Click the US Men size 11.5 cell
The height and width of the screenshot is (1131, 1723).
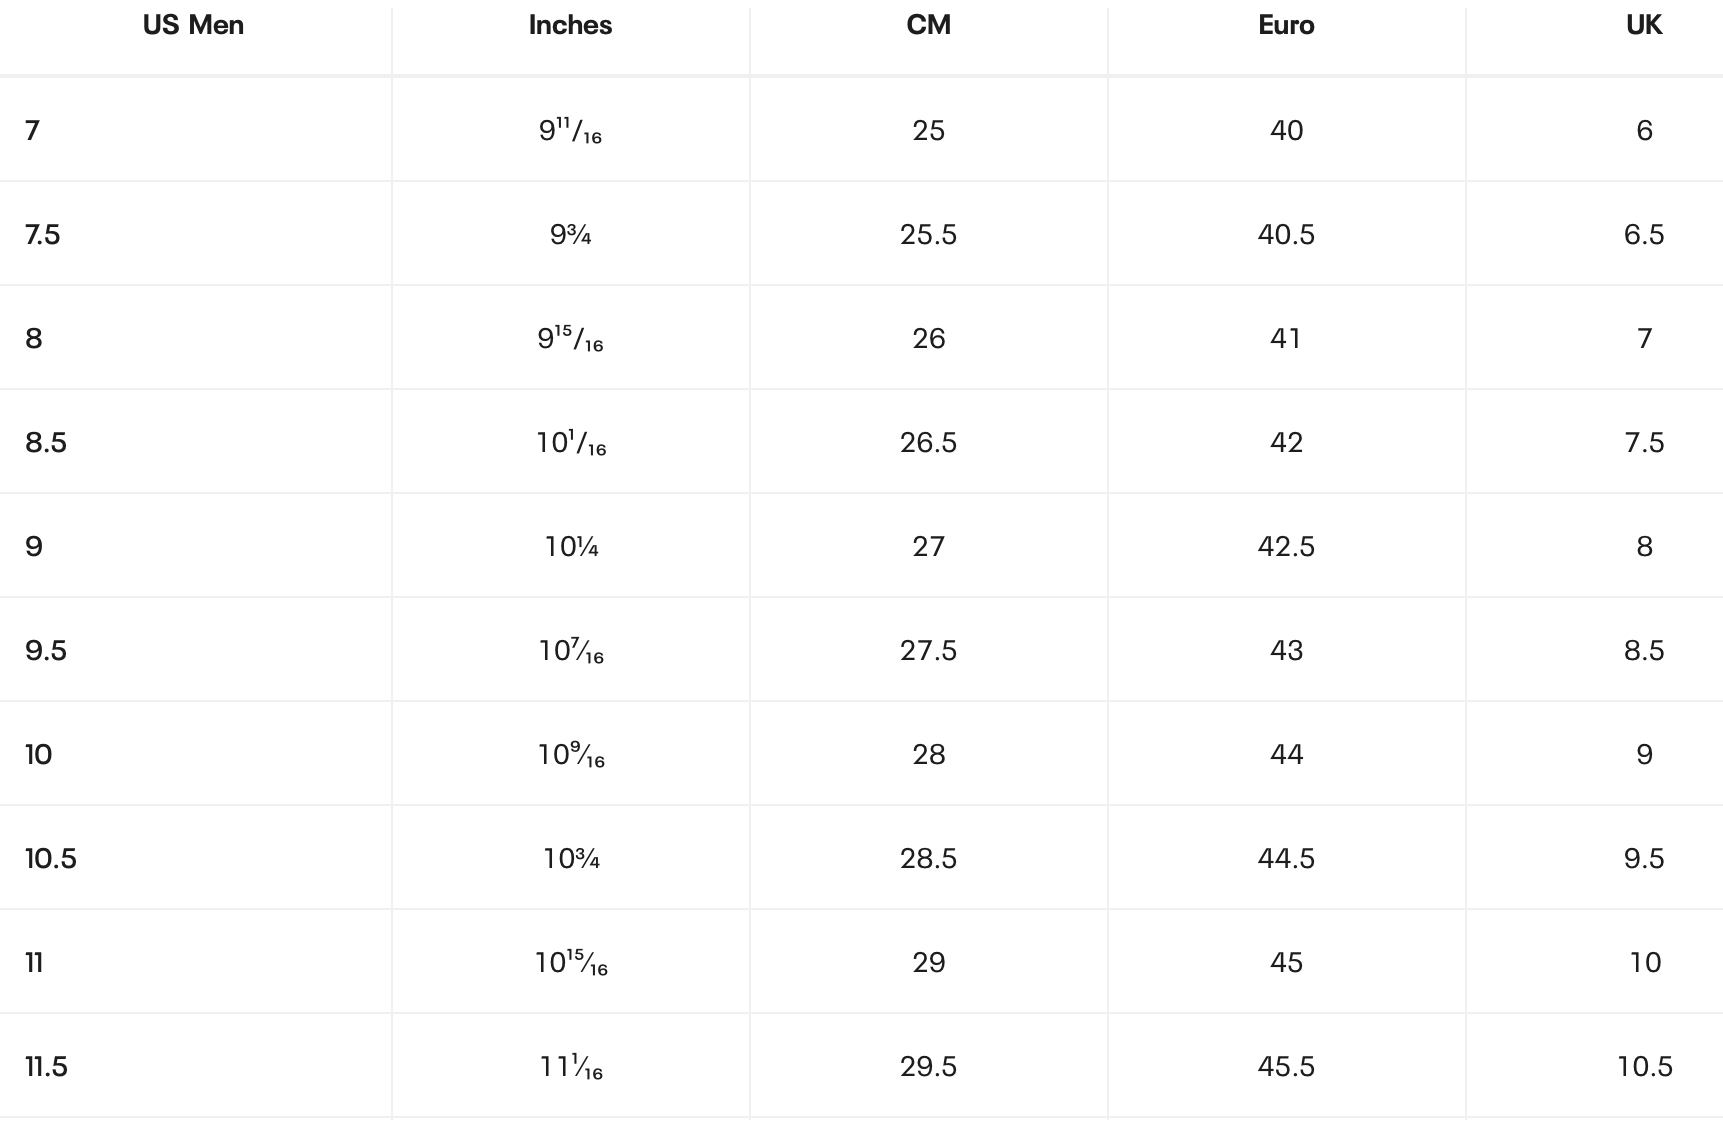[47, 1066]
